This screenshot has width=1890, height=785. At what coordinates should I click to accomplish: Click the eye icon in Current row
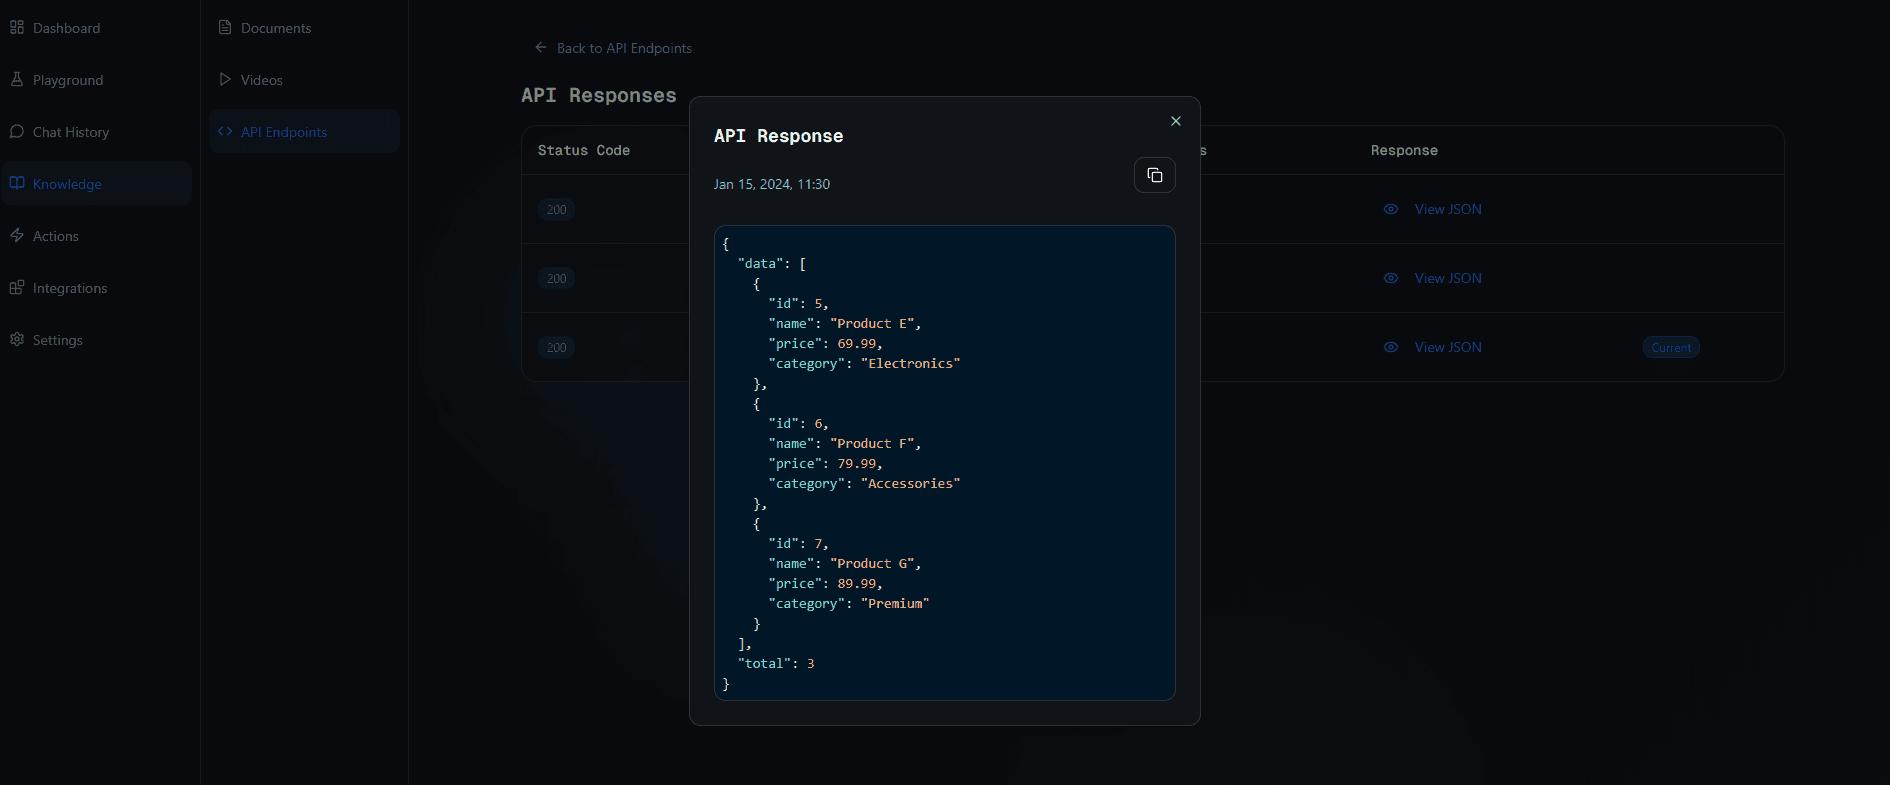pyautogui.click(x=1390, y=347)
